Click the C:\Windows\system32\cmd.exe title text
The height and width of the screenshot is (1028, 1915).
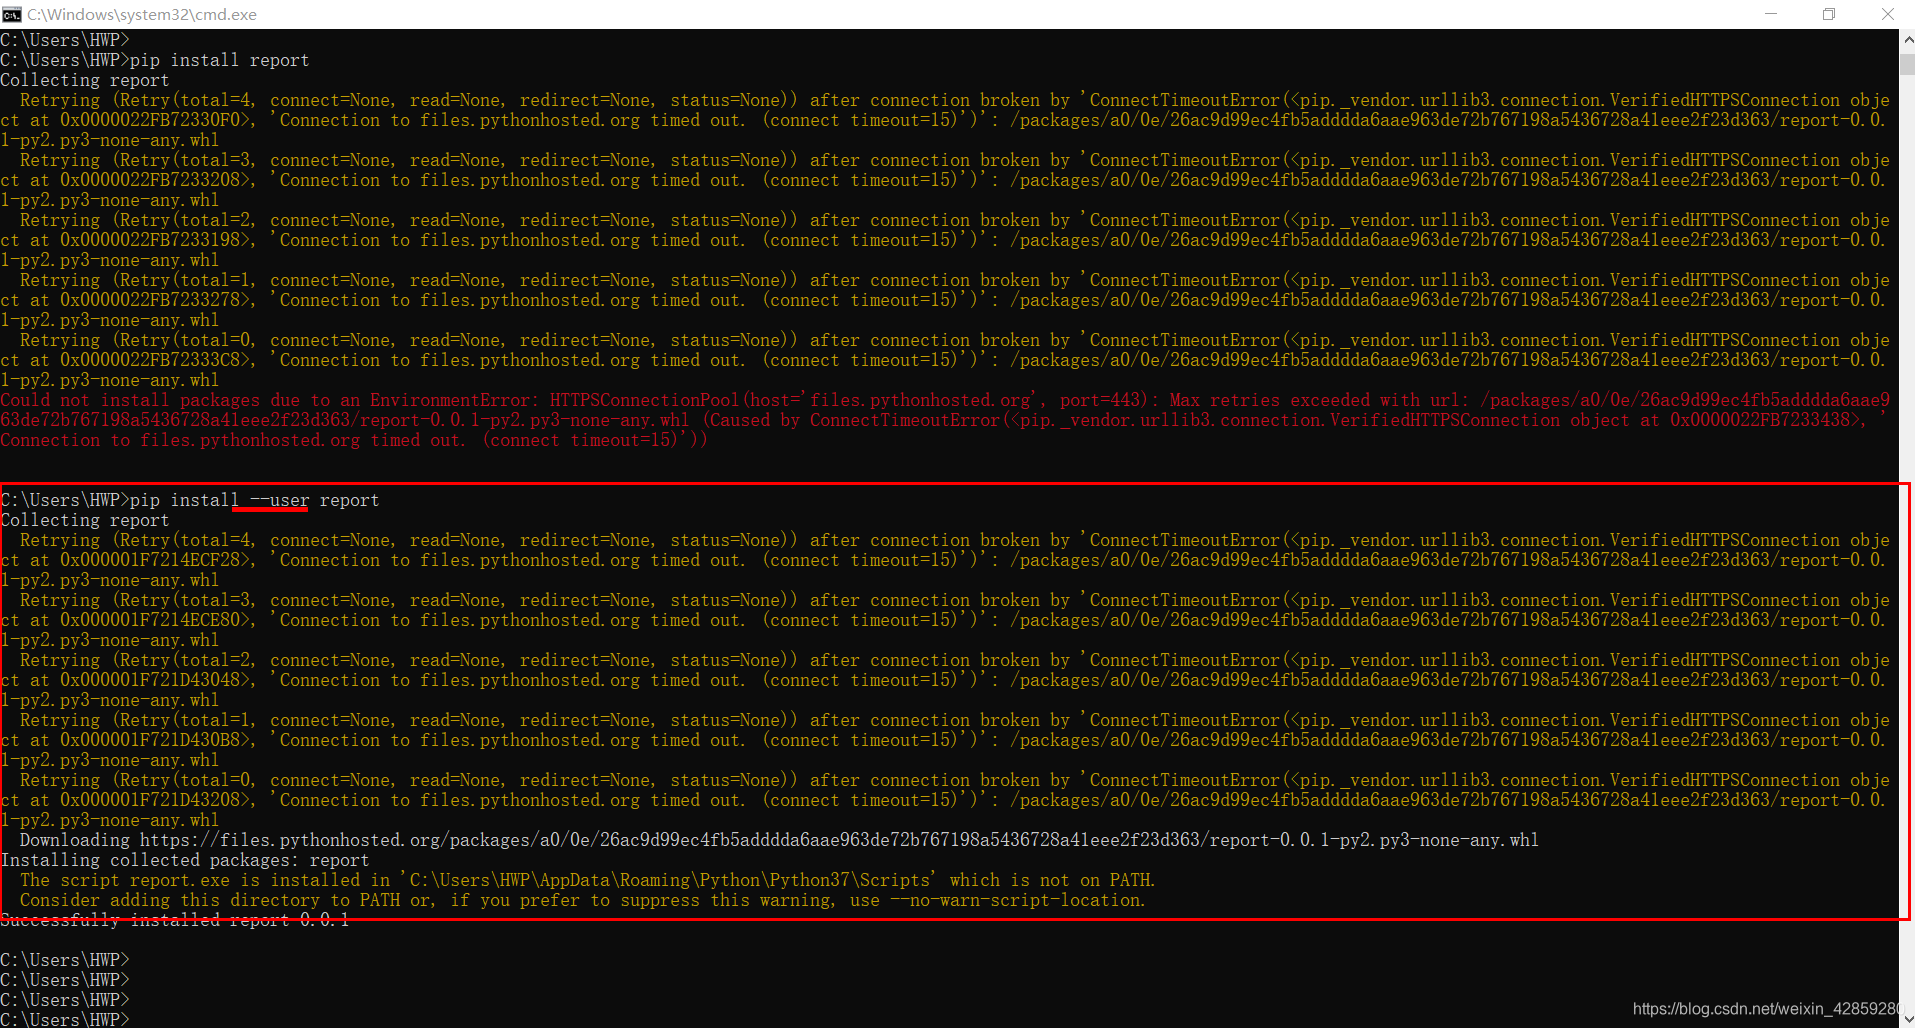click(x=142, y=14)
